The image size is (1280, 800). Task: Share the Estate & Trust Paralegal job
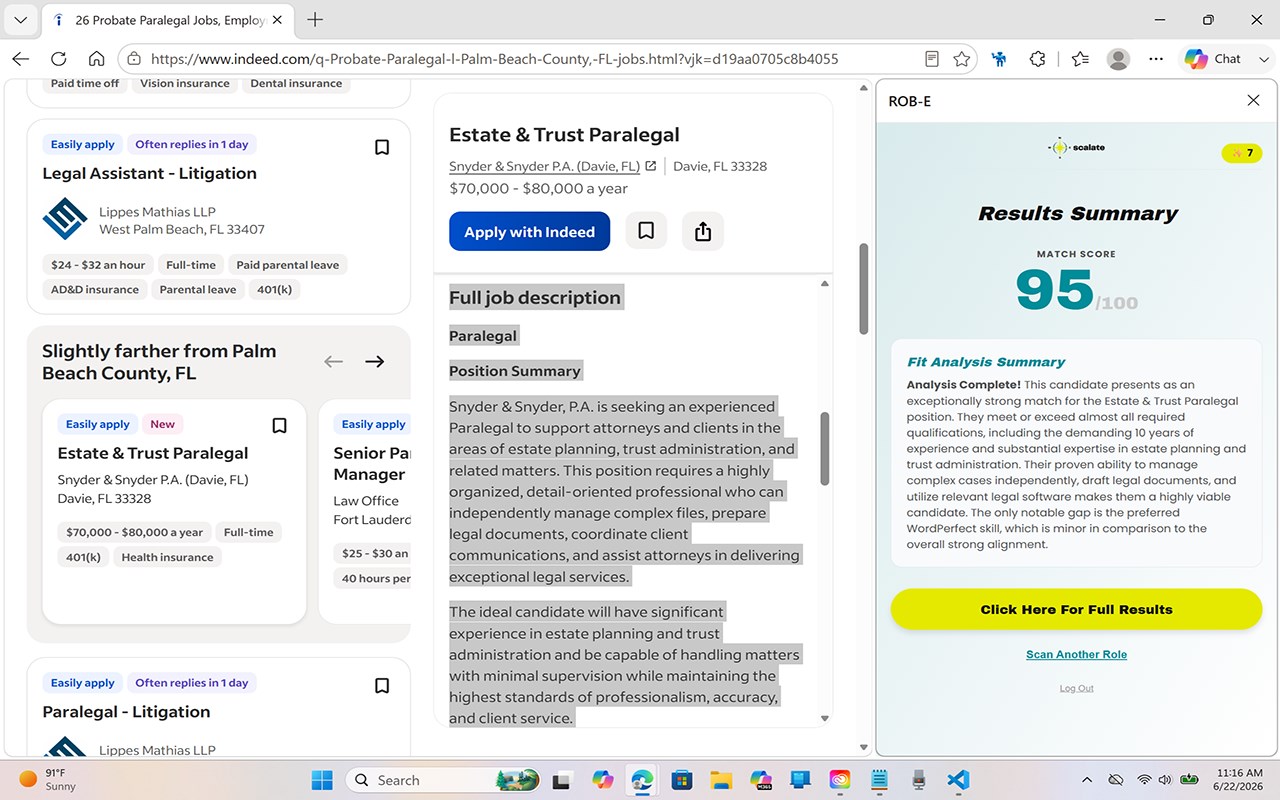point(703,231)
